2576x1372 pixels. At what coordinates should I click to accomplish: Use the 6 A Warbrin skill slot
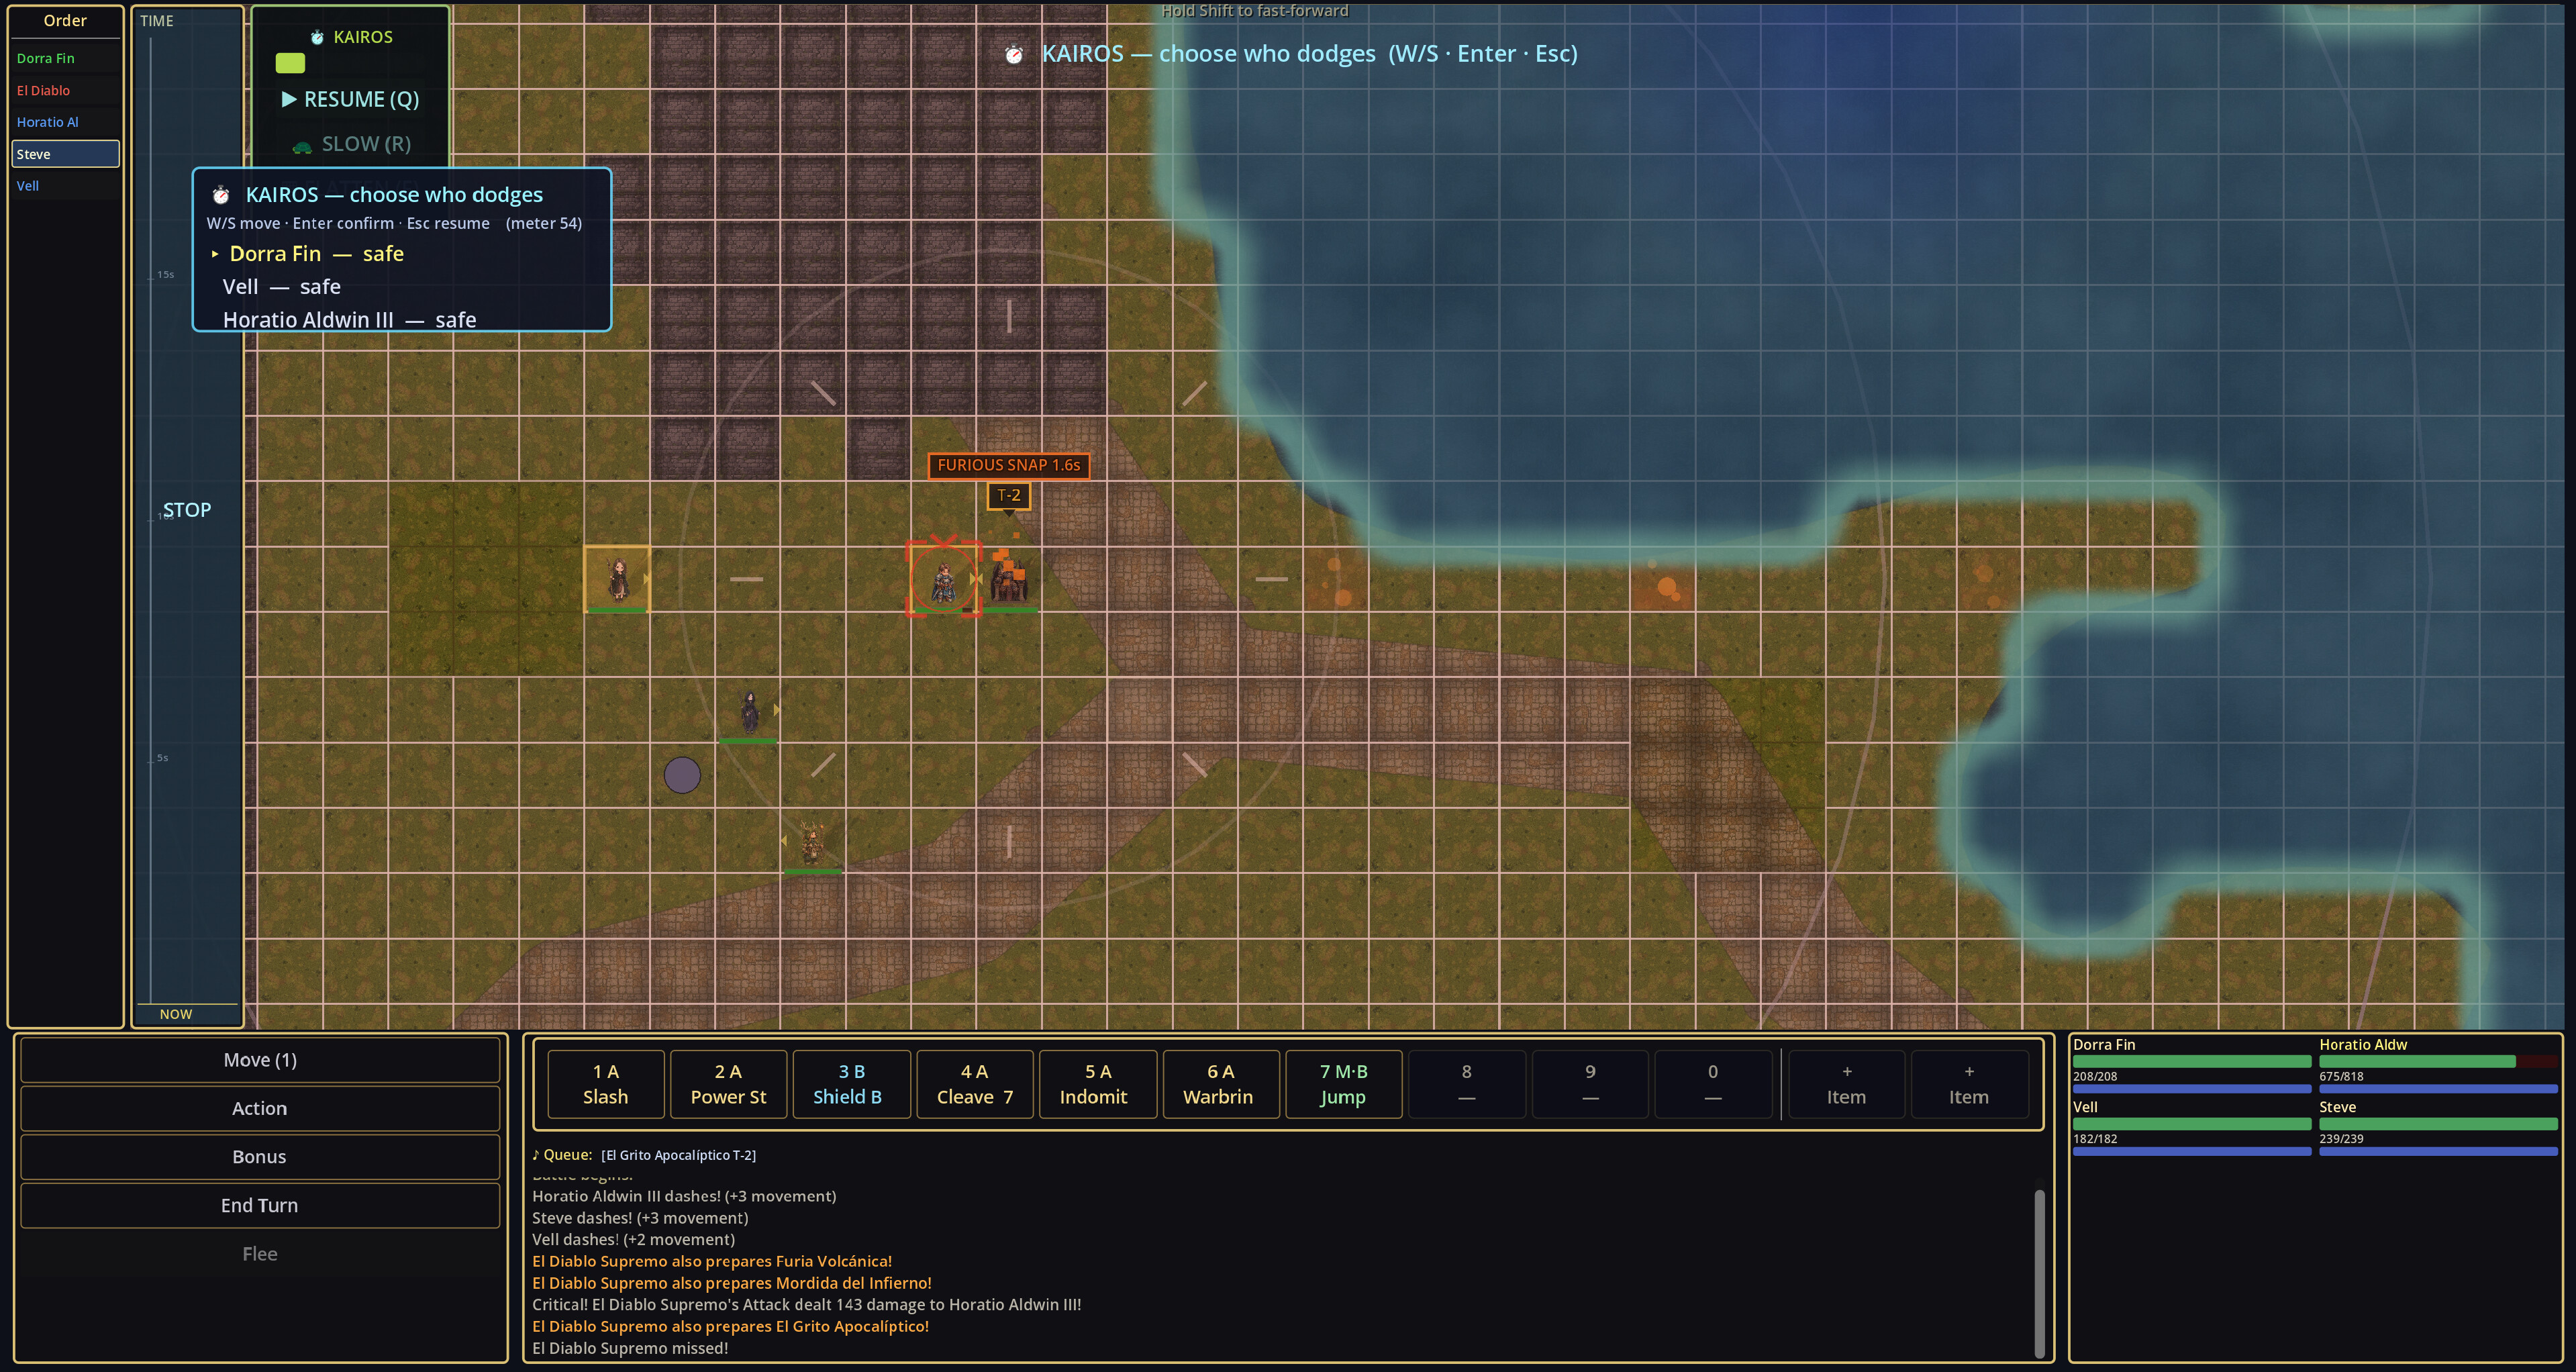[x=1221, y=1084]
